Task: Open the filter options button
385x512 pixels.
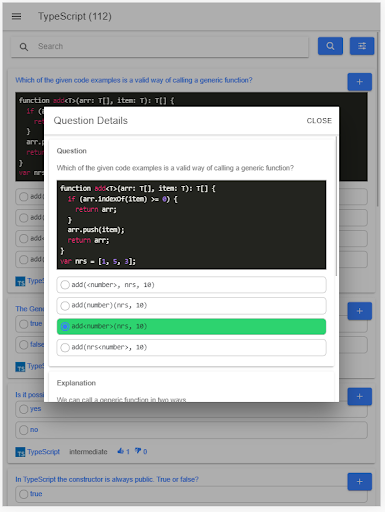Action: (362, 46)
